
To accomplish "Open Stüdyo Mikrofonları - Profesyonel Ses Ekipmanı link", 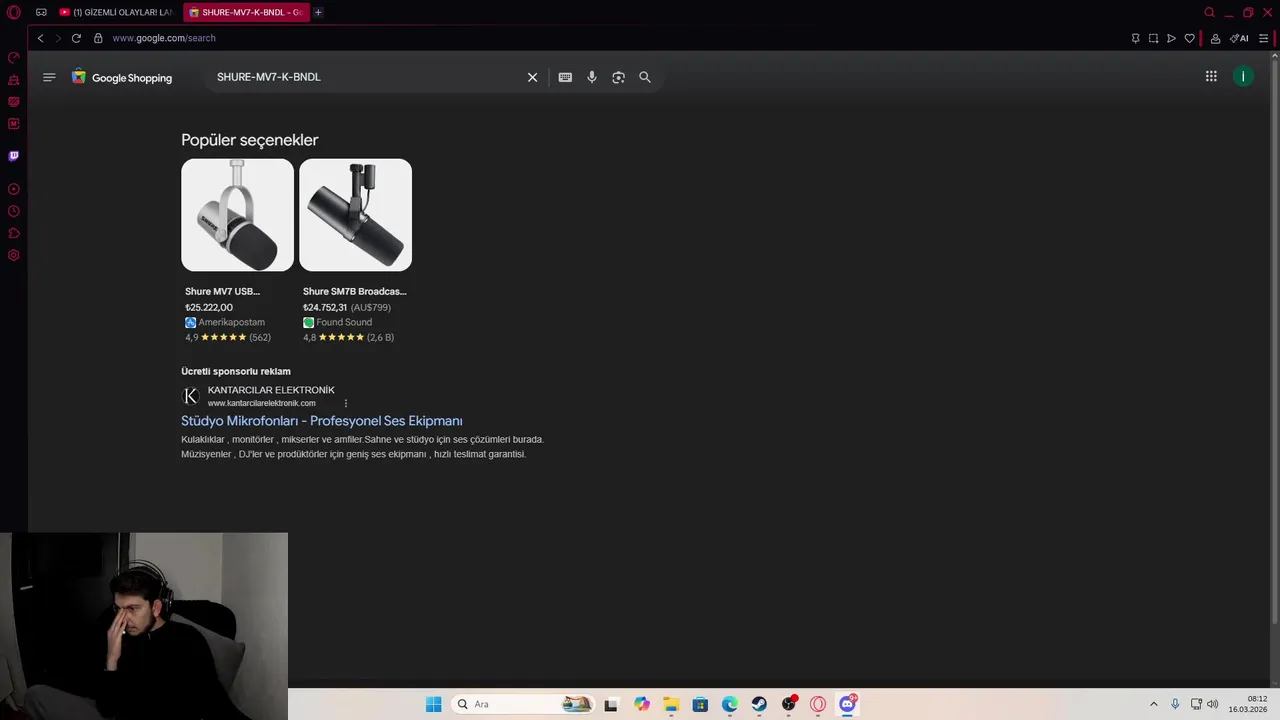I will pyautogui.click(x=322, y=421).
